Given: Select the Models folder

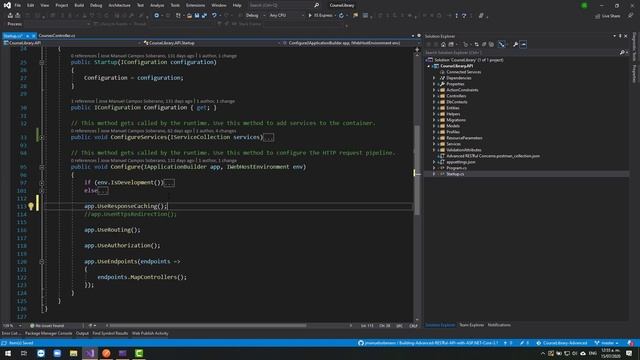Looking at the screenshot, I should pyautogui.click(x=453, y=126).
